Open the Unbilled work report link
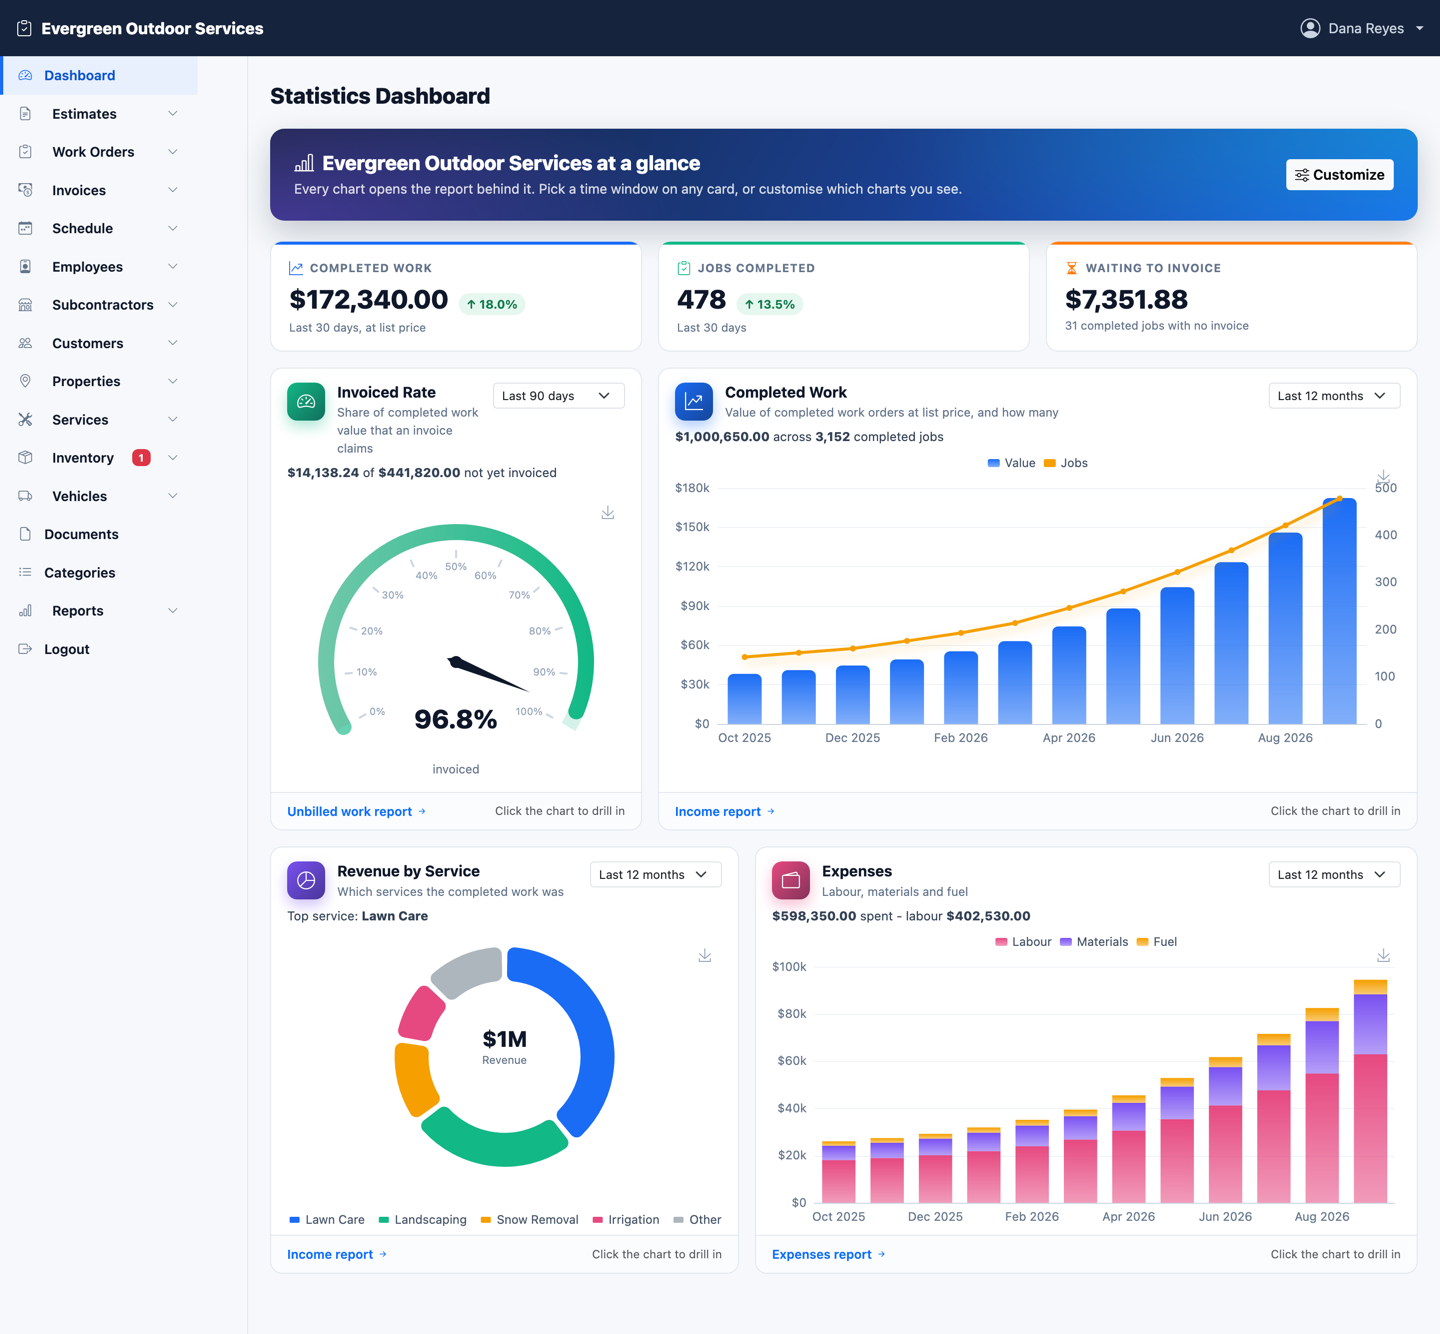 (357, 811)
